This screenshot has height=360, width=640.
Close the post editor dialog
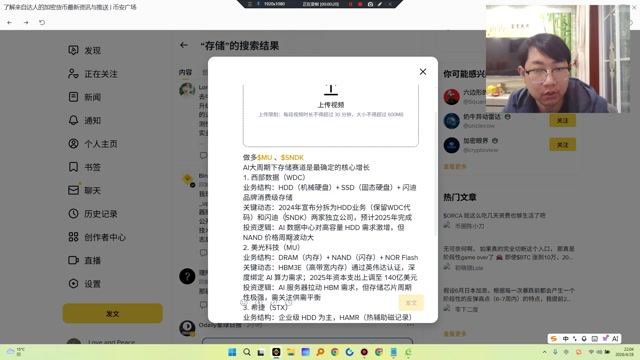tap(423, 72)
